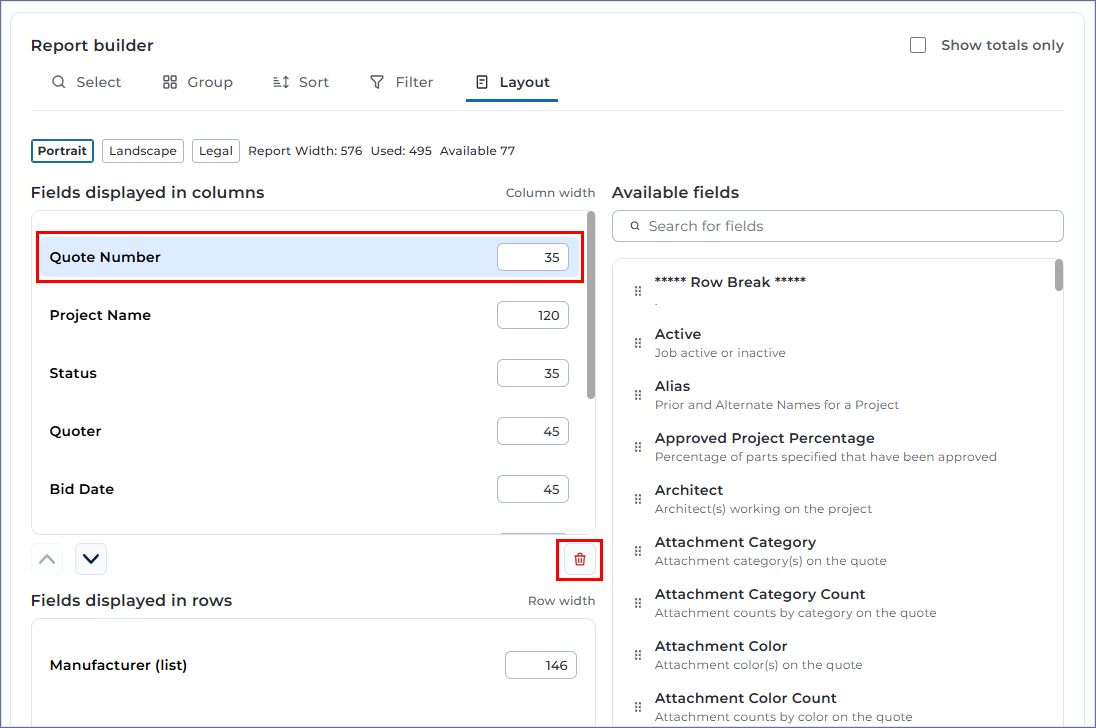Enable Show totals only checkbox
Image resolution: width=1096 pixels, height=728 pixels.
918,45
